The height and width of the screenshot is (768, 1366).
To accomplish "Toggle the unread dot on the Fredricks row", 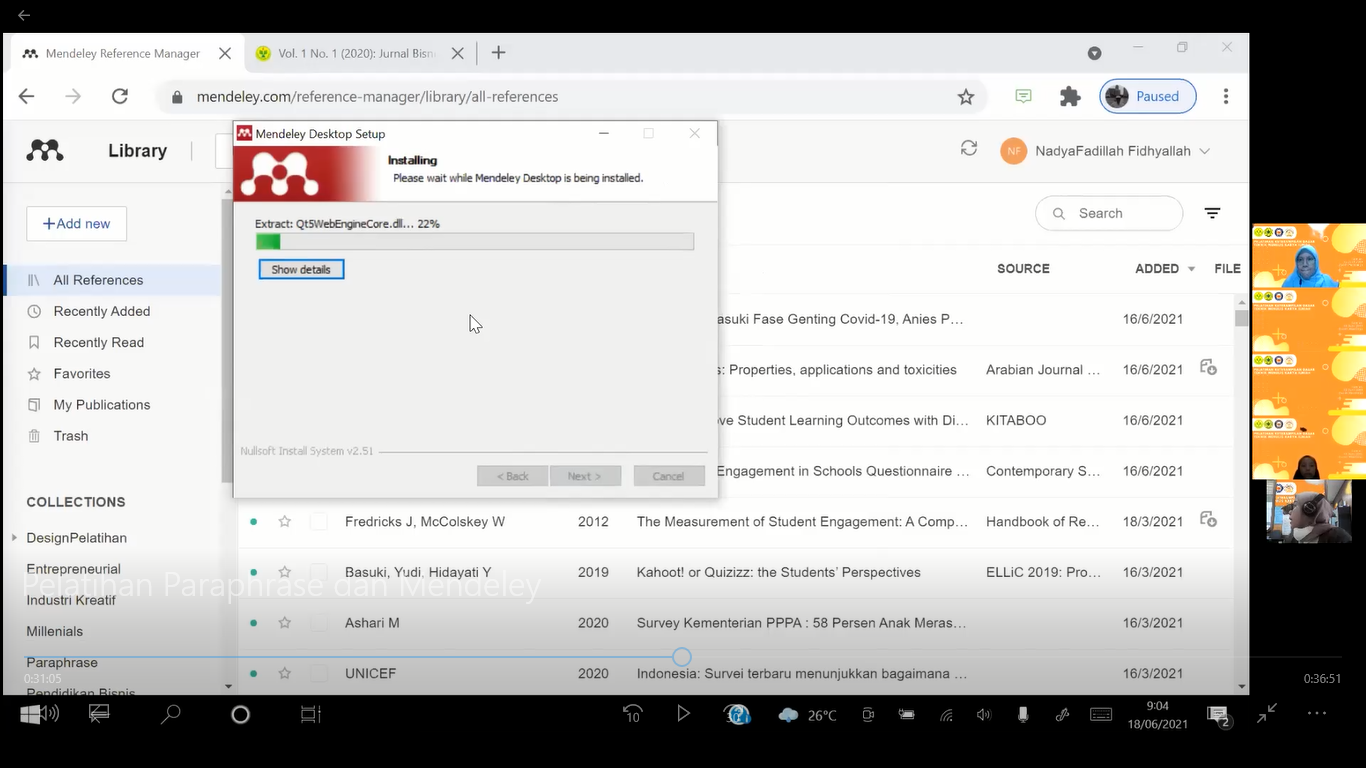I will 254,521.
